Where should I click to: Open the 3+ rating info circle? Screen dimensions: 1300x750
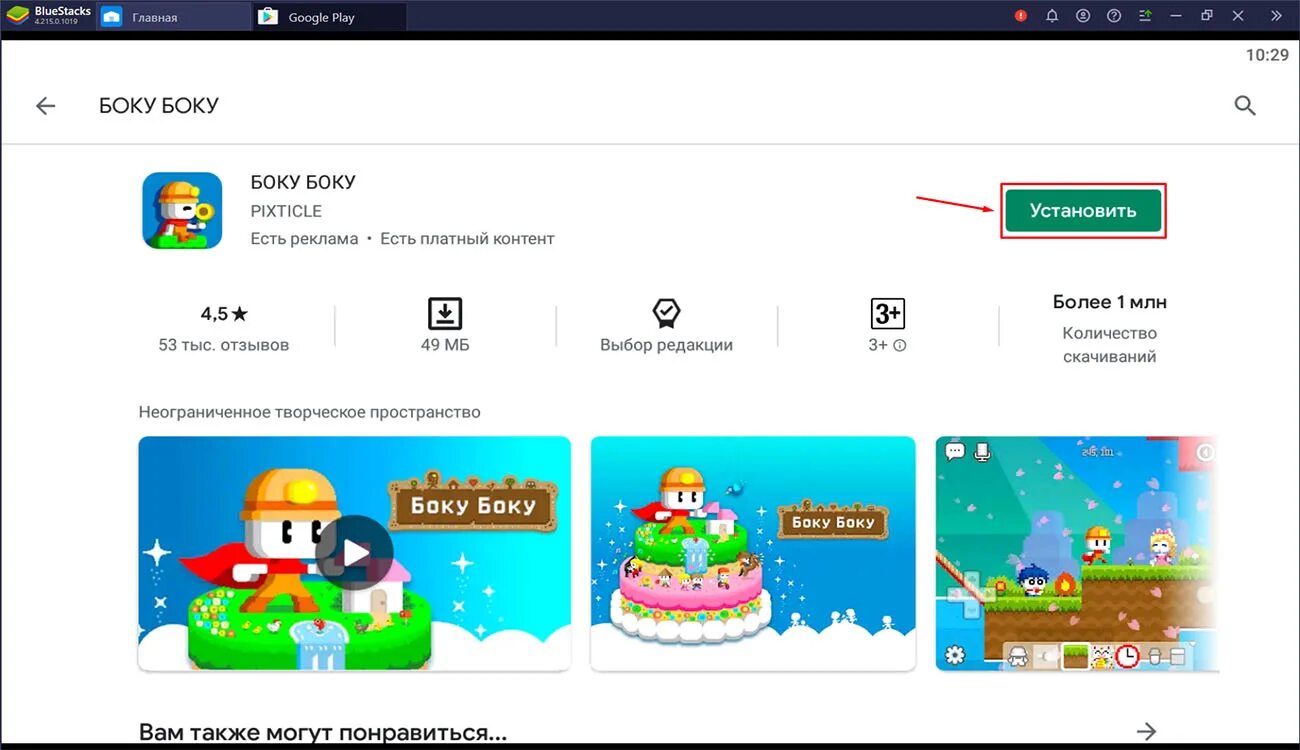(900, 346)
